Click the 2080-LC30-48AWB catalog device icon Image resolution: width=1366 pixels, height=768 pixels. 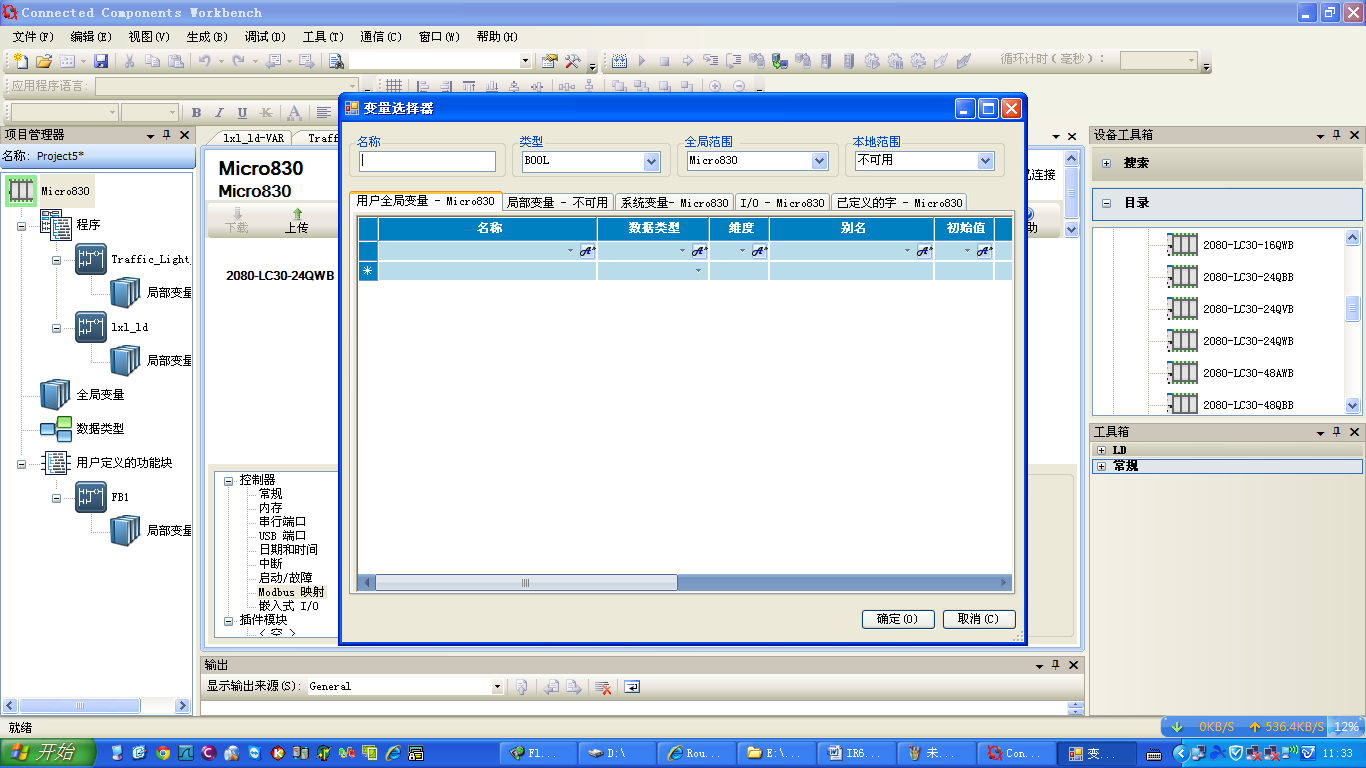[x=1184, y=373]
